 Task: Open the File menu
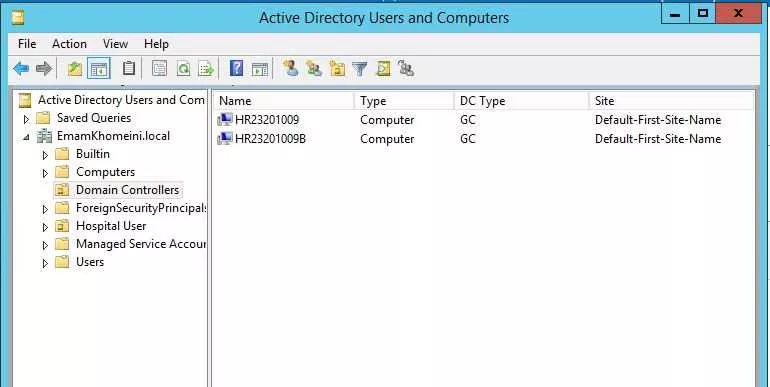[x=27, y=44]
